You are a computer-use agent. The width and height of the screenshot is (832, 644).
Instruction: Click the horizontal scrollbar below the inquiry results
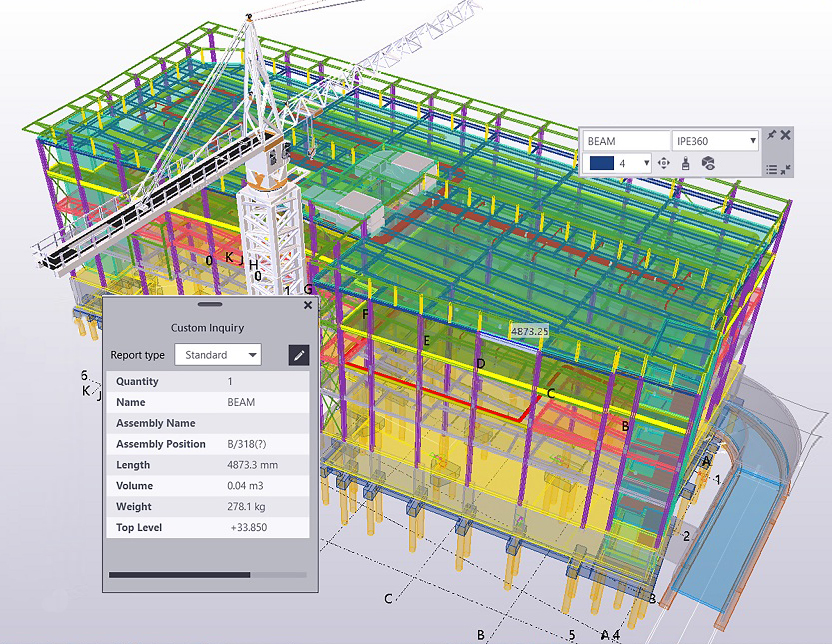(x=180, y=576)
